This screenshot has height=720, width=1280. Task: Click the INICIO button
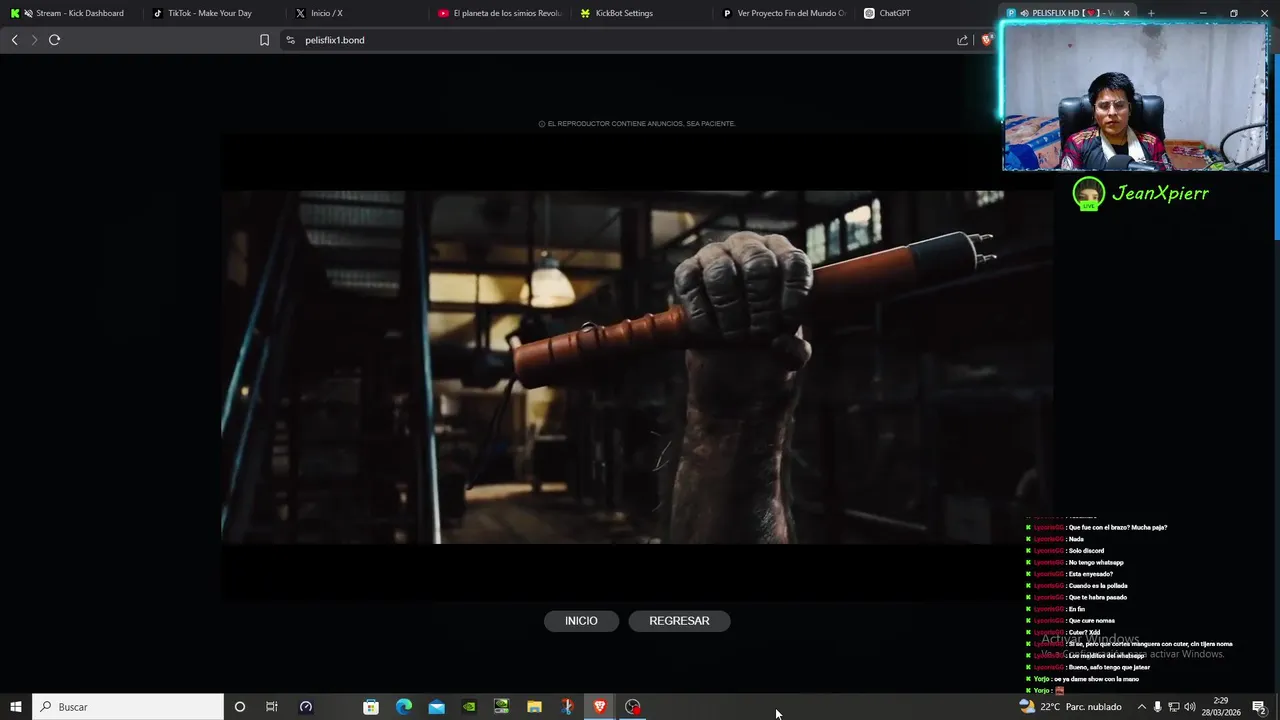tap(581, 621)
